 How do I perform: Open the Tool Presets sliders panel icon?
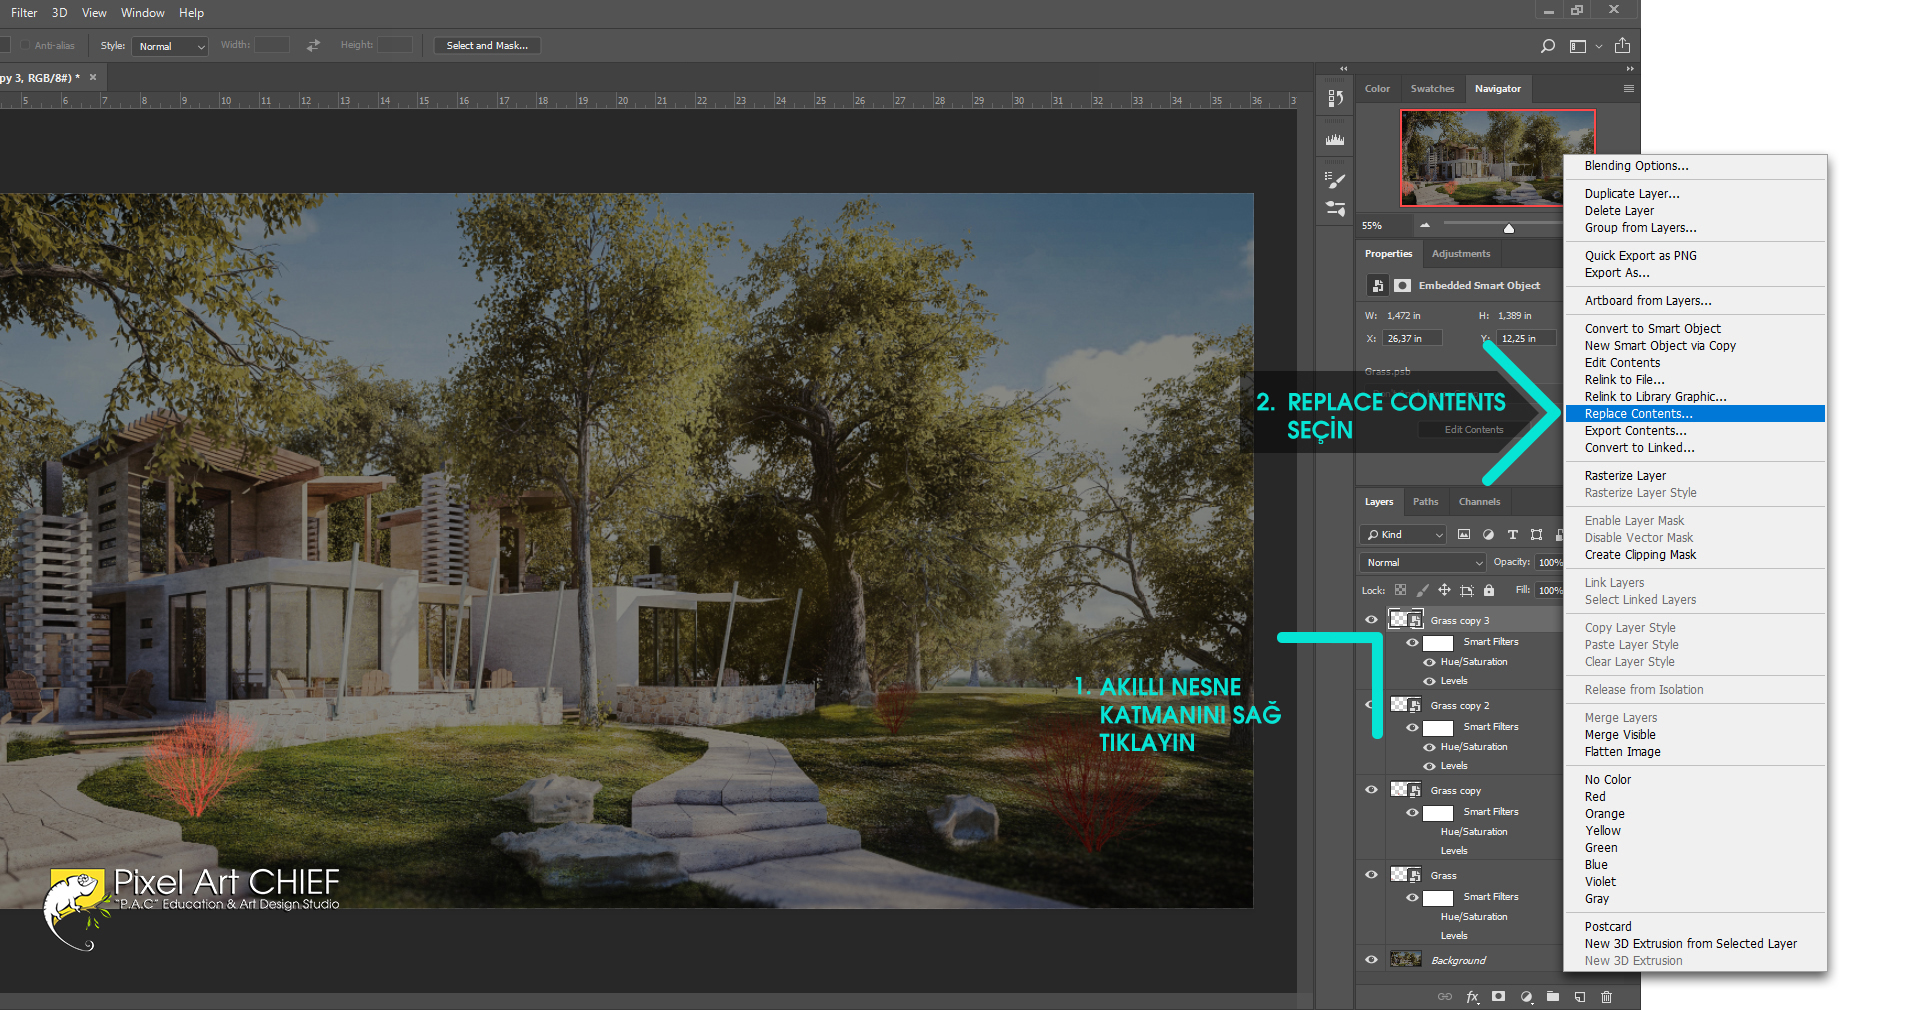[1335, 208]
